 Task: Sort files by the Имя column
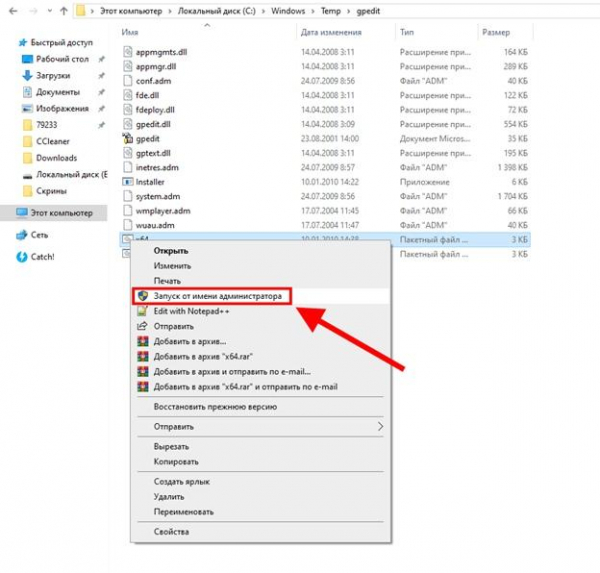[x=130, y=32]
